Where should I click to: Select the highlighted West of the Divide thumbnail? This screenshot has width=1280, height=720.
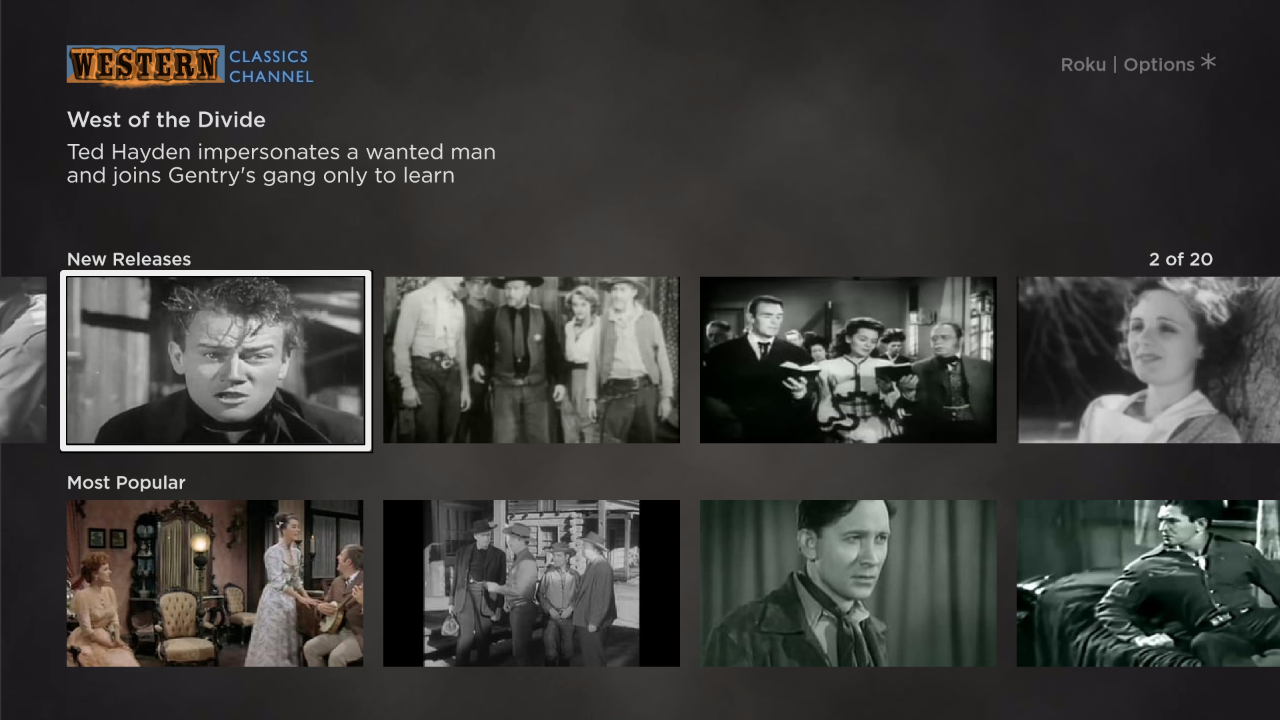pyautogui.click(x=215, y=360)
